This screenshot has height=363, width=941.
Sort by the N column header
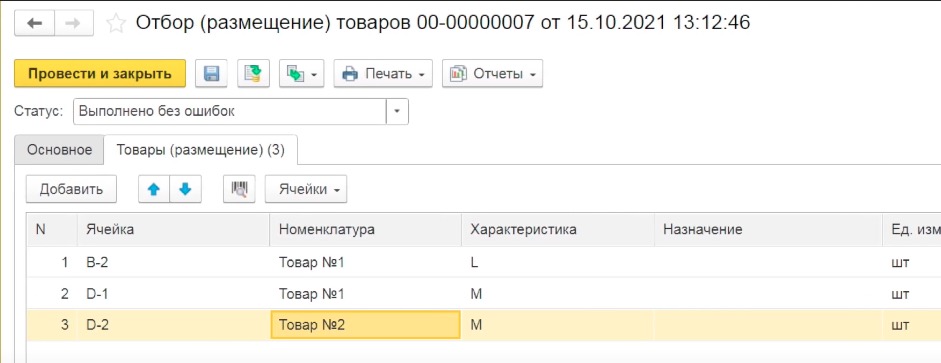(x=52, y=229)
